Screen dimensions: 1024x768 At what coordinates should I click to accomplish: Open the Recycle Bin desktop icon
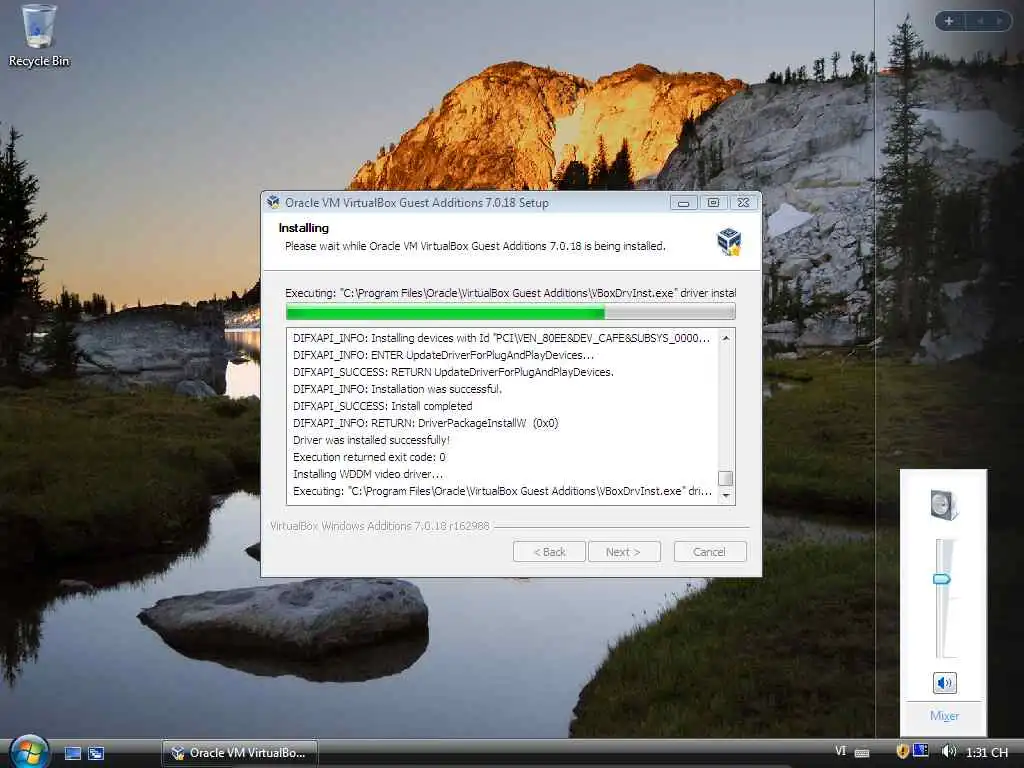[39, 36]
